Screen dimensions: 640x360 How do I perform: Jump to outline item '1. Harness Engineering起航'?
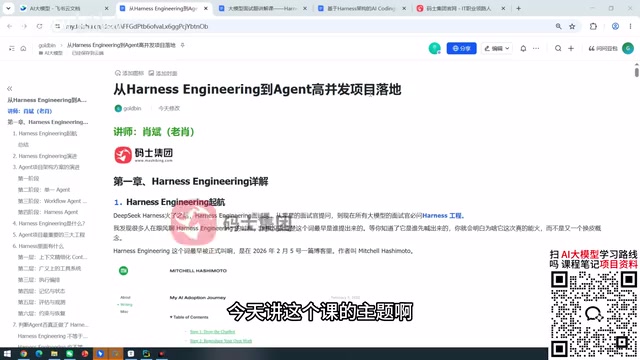tap(45, 133)
